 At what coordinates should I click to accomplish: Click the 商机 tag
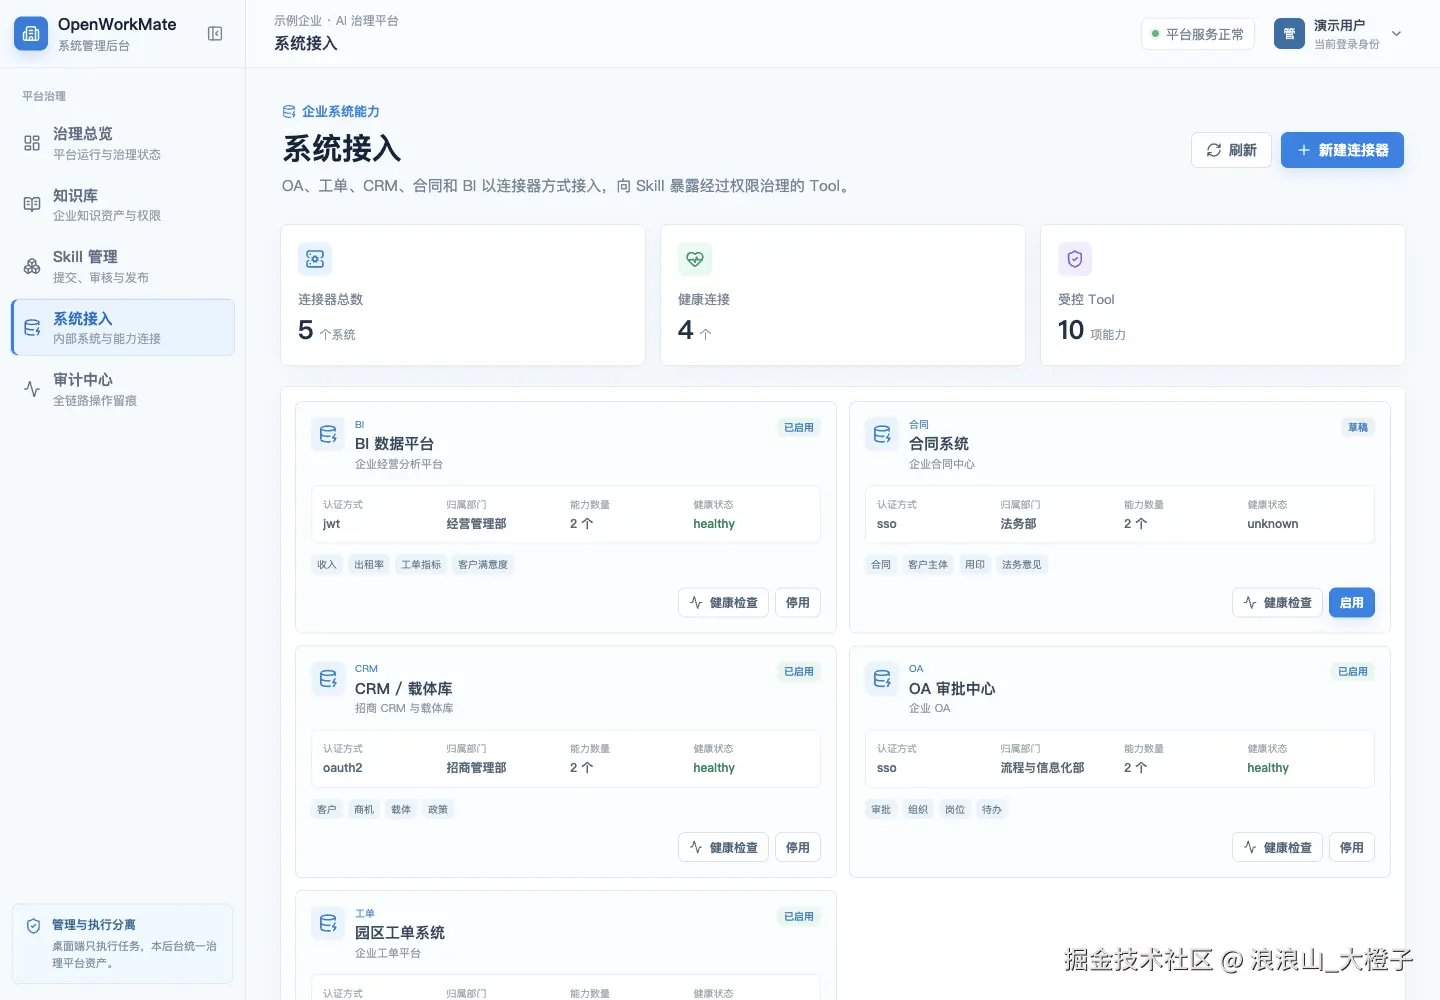pyautogui.click(x=364, y=810)
